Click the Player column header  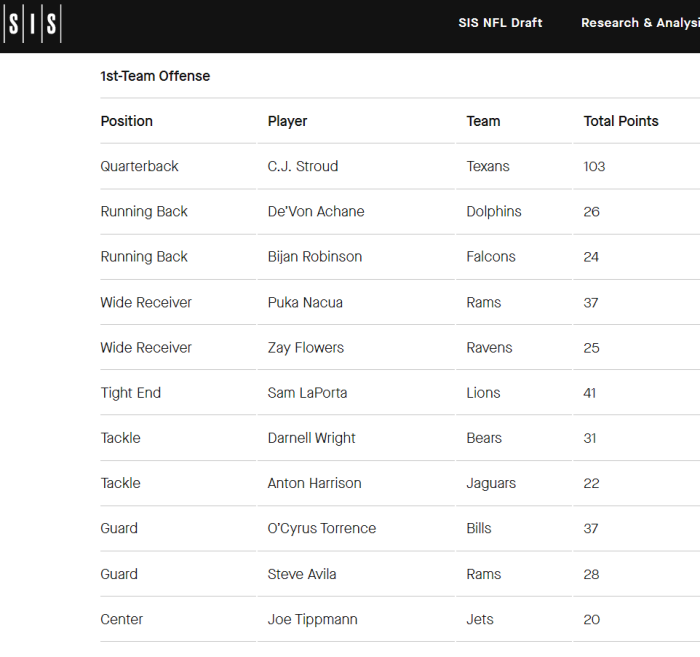[x=287, y=121]
